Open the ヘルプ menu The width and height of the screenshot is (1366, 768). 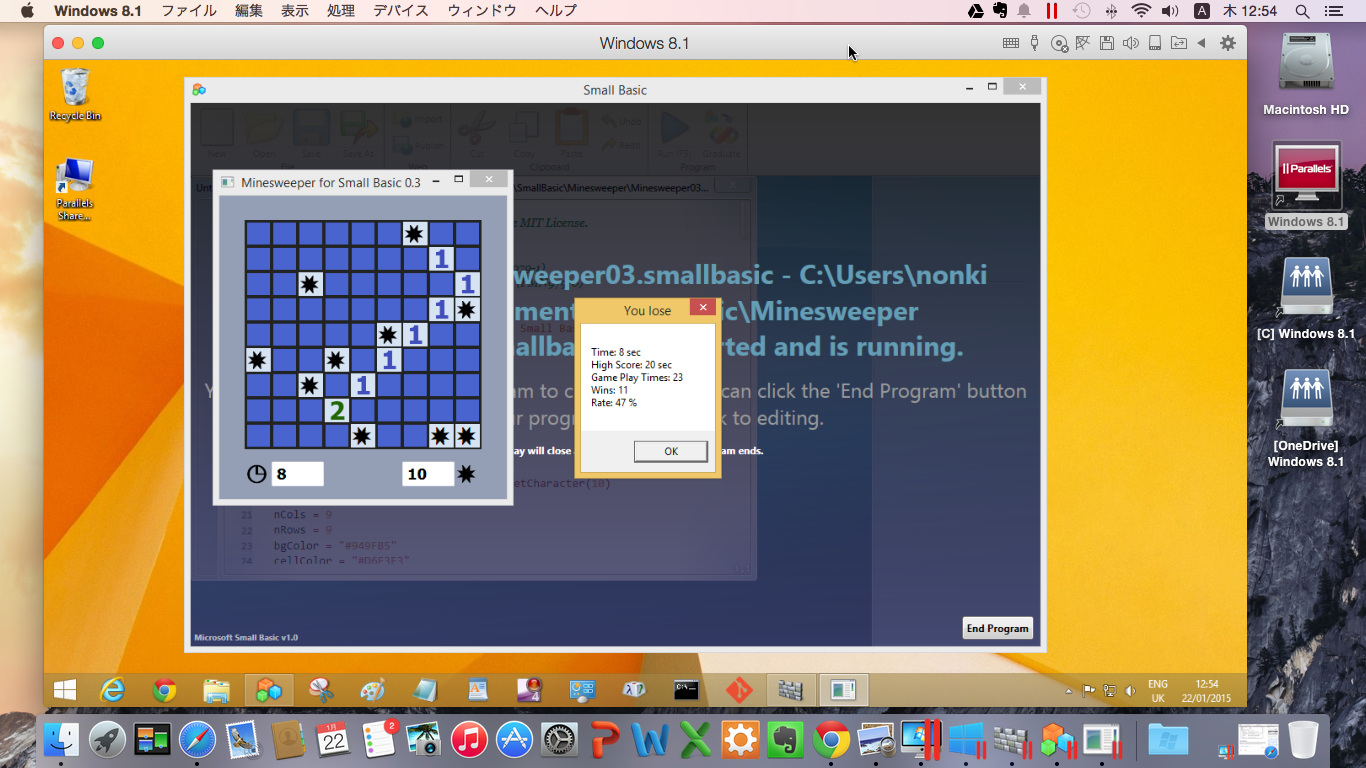pos(556,11)
